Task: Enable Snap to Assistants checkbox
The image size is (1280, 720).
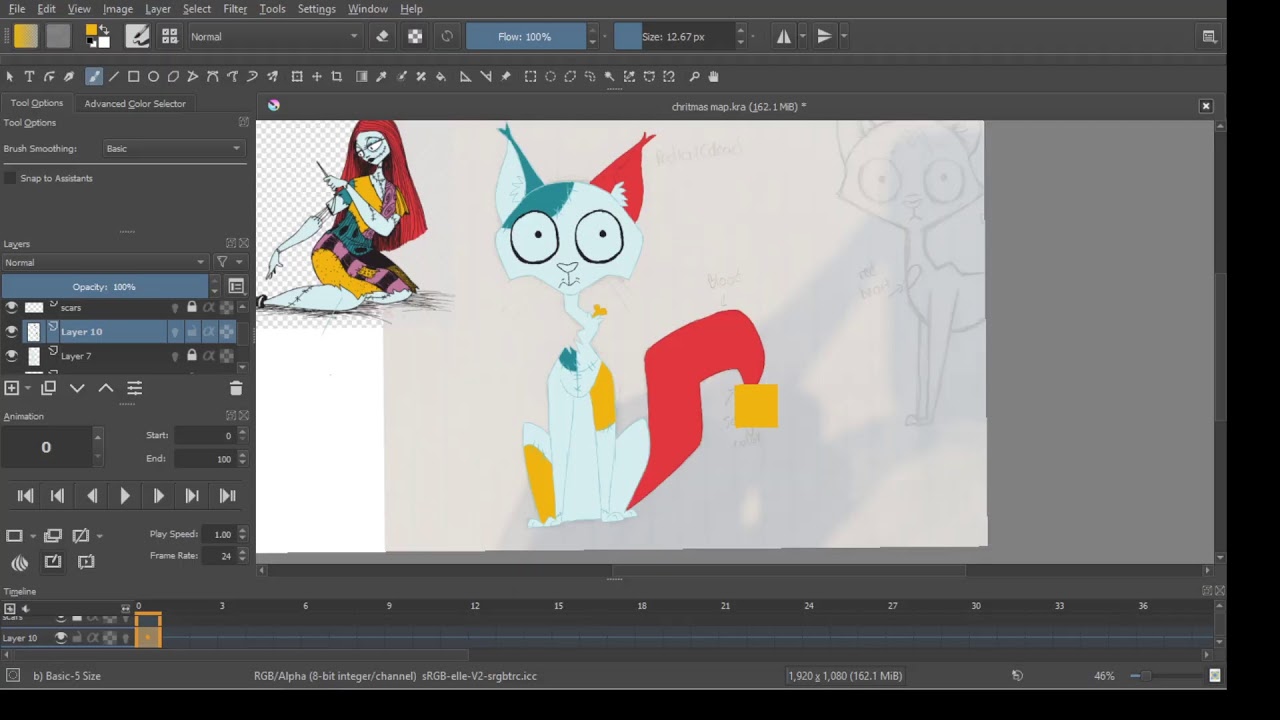Action: point(11,178)
